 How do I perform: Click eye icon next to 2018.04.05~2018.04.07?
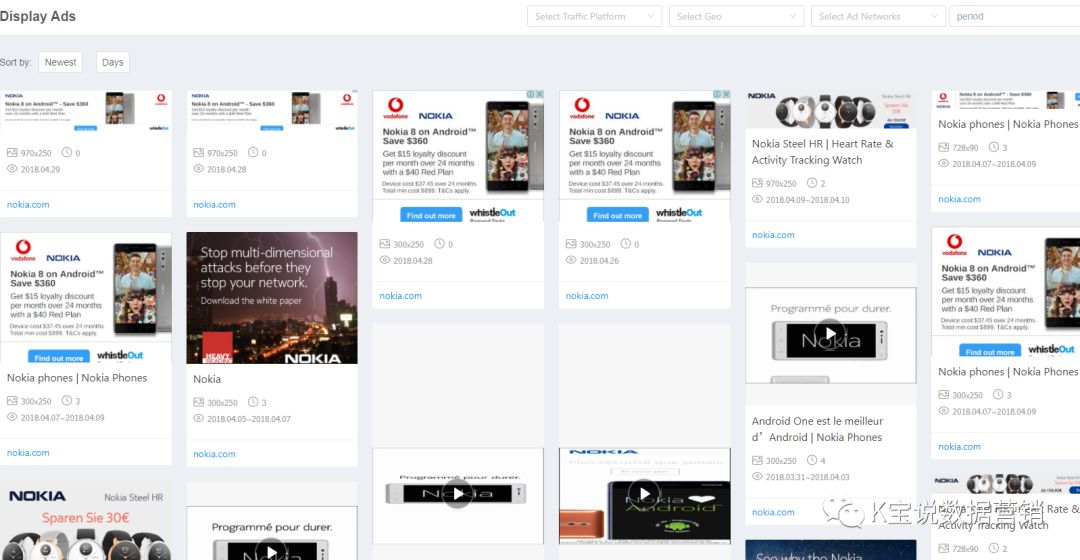tap(198, 418)
